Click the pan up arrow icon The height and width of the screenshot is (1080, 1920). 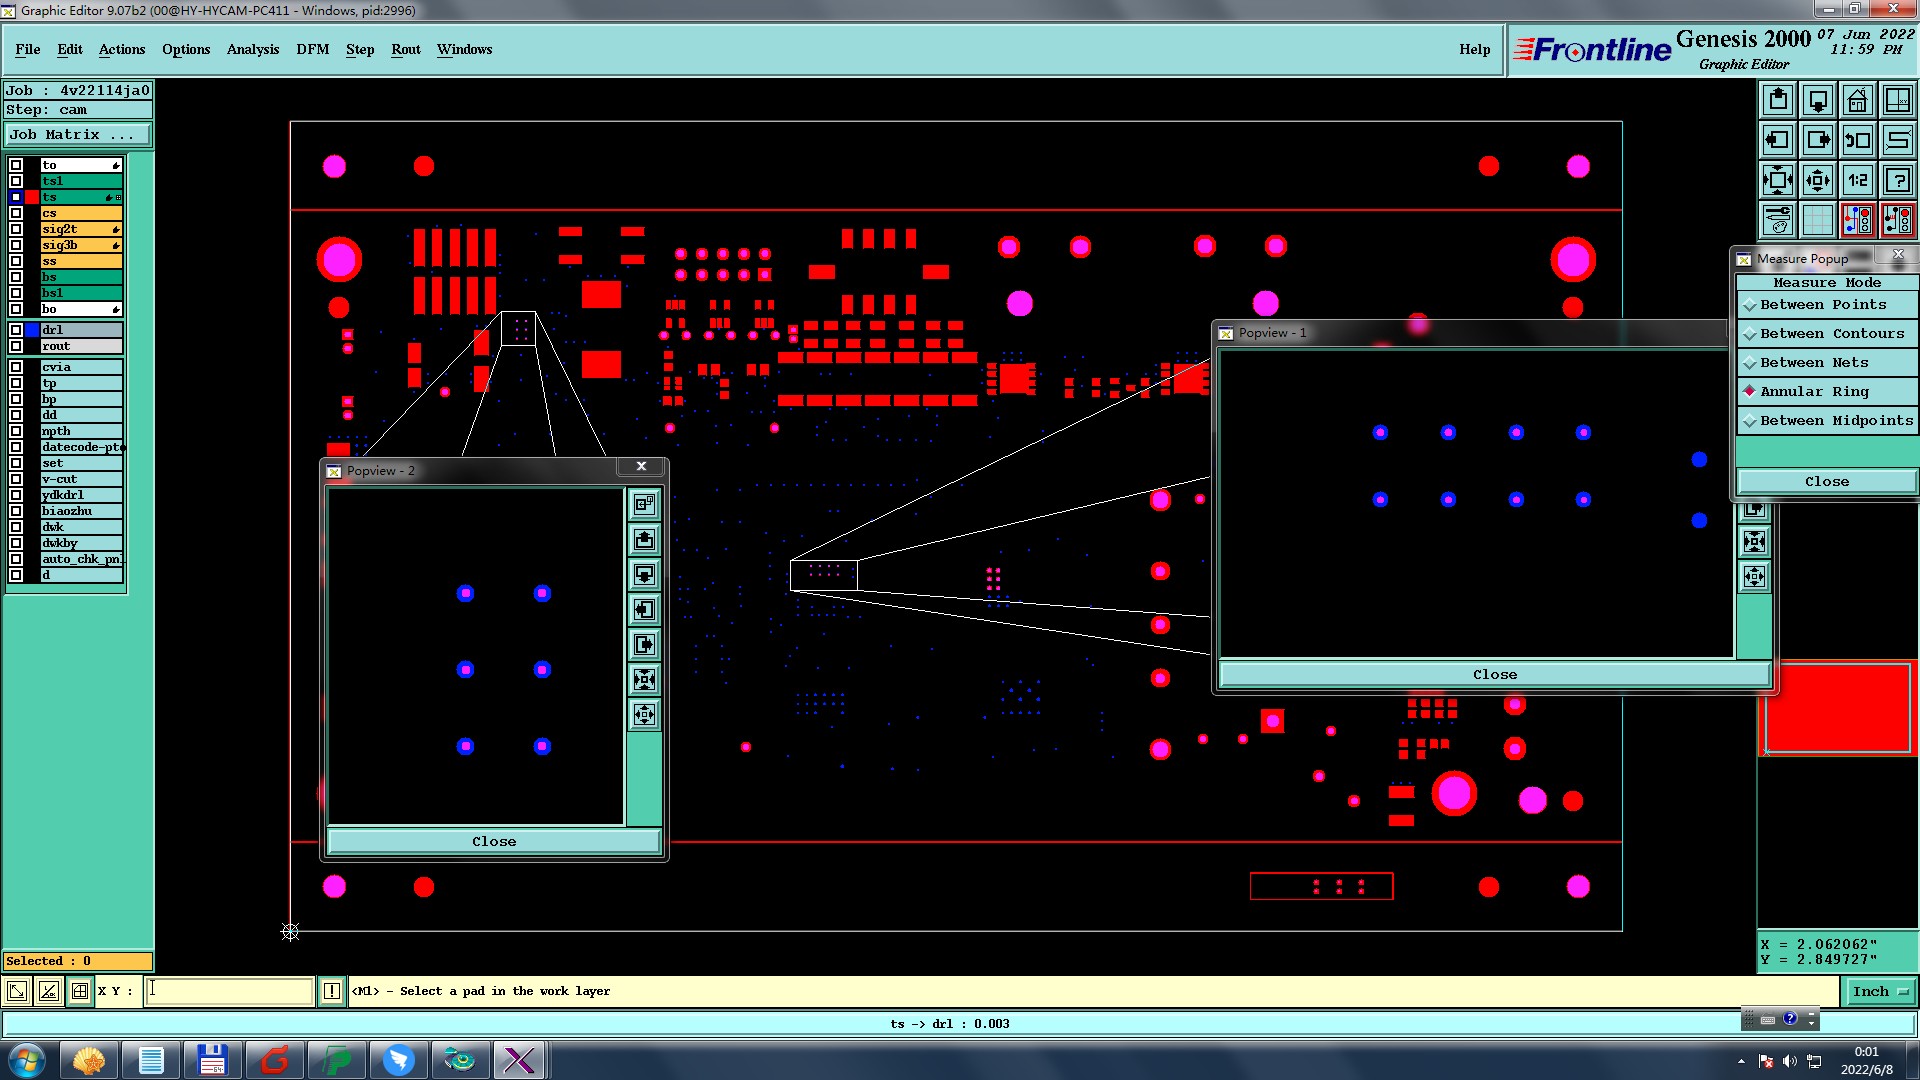(x=1778, y=100)
